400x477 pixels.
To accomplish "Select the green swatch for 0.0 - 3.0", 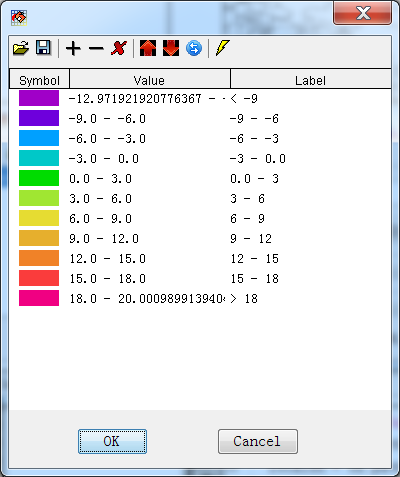I will (x=39, y=178).
